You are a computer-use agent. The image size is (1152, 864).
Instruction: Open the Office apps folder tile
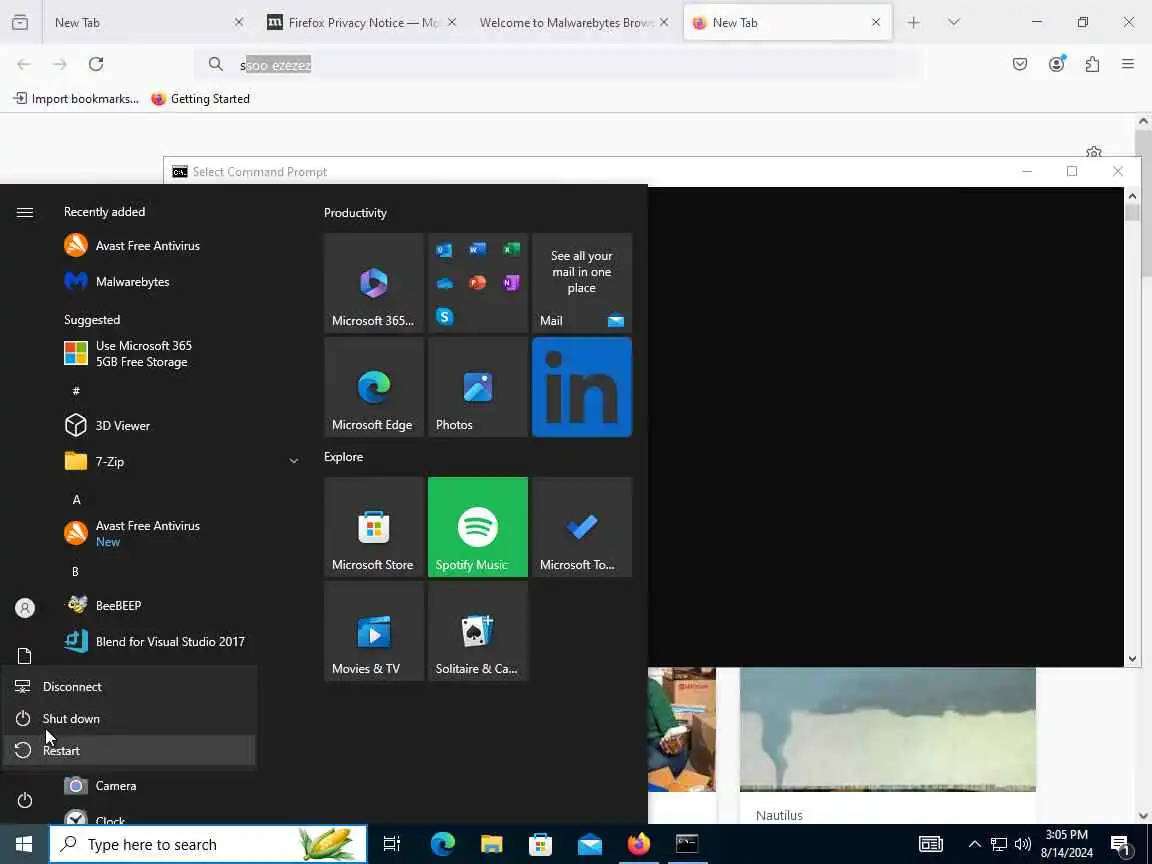tap(478, 283)
